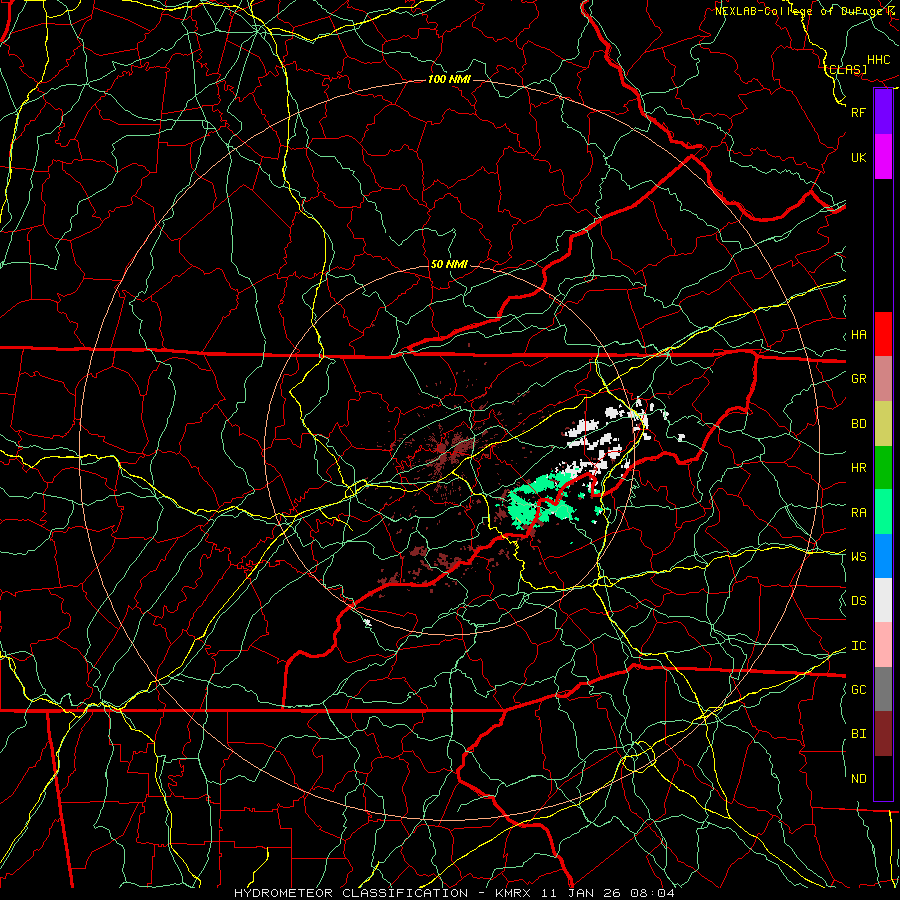
Task: Select the BD olive-yellow legend swatch
Action: 883,424
